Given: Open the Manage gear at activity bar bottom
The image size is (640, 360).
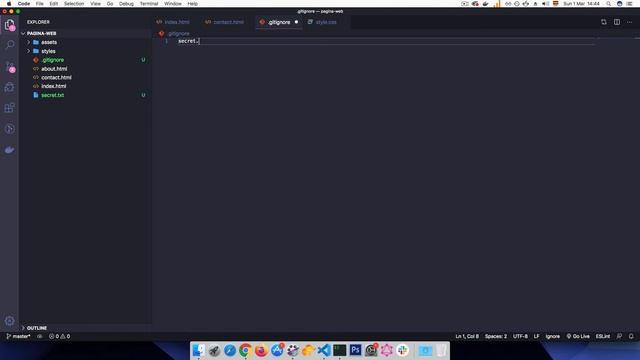Looking at the screenshot, I should [9, 321].
